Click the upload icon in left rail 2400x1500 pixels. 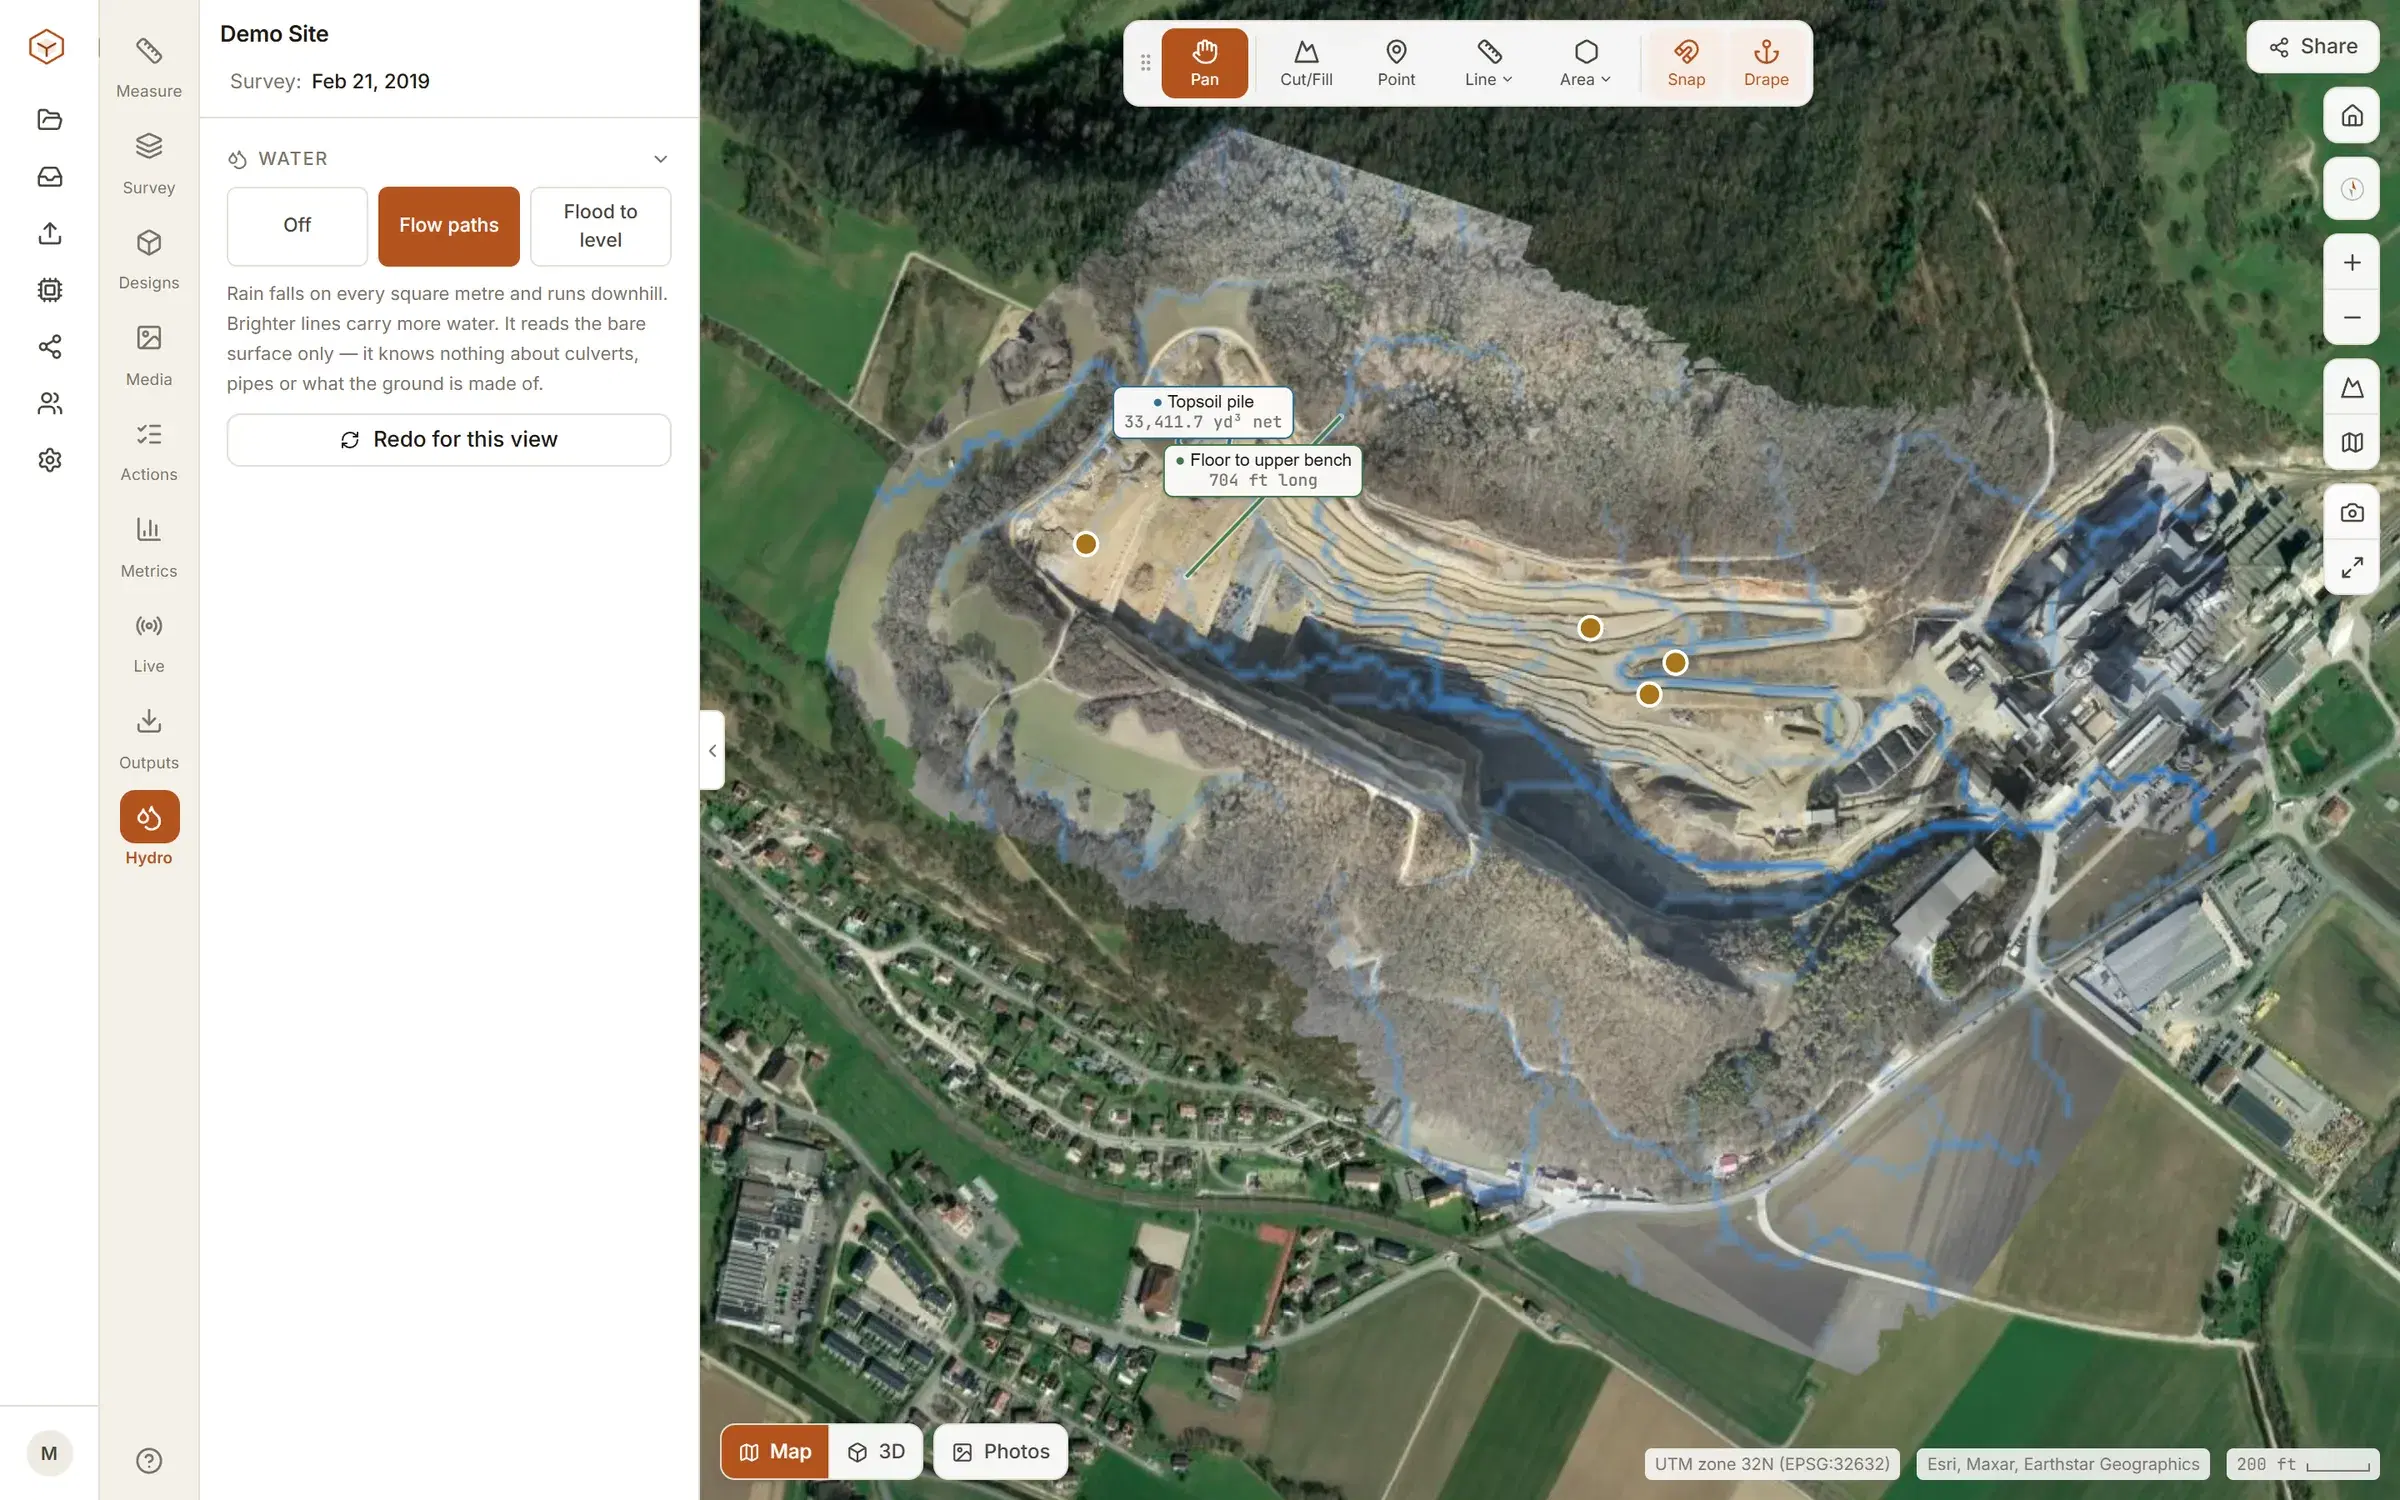(x=49, y=233)
